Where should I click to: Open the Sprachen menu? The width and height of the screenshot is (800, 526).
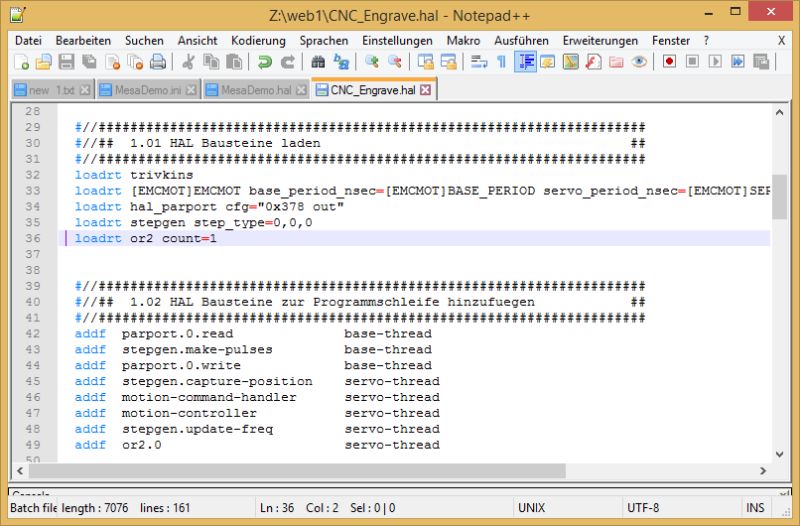tap(324, 41)
